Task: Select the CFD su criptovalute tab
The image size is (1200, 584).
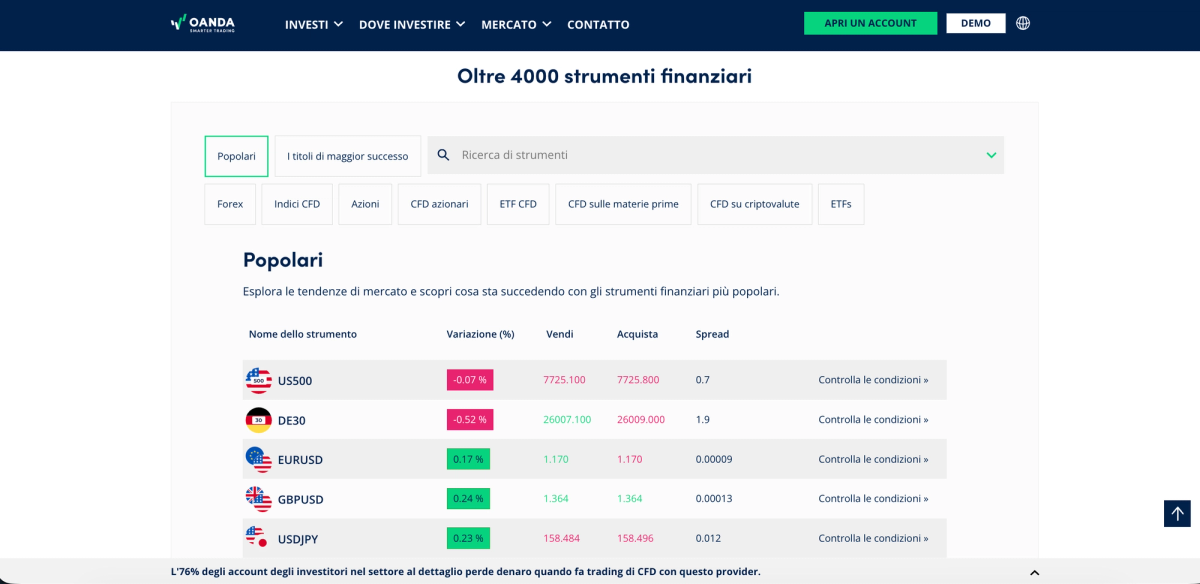Action: pyautogui.click(x=755, y=204)
